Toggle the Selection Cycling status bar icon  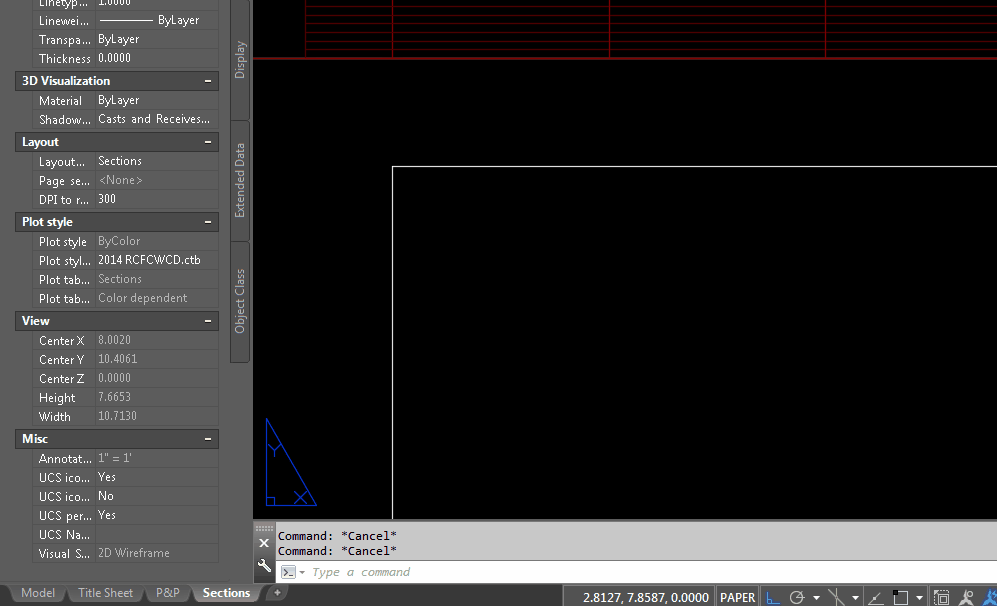pyautogui.click(x=941, y=597)
